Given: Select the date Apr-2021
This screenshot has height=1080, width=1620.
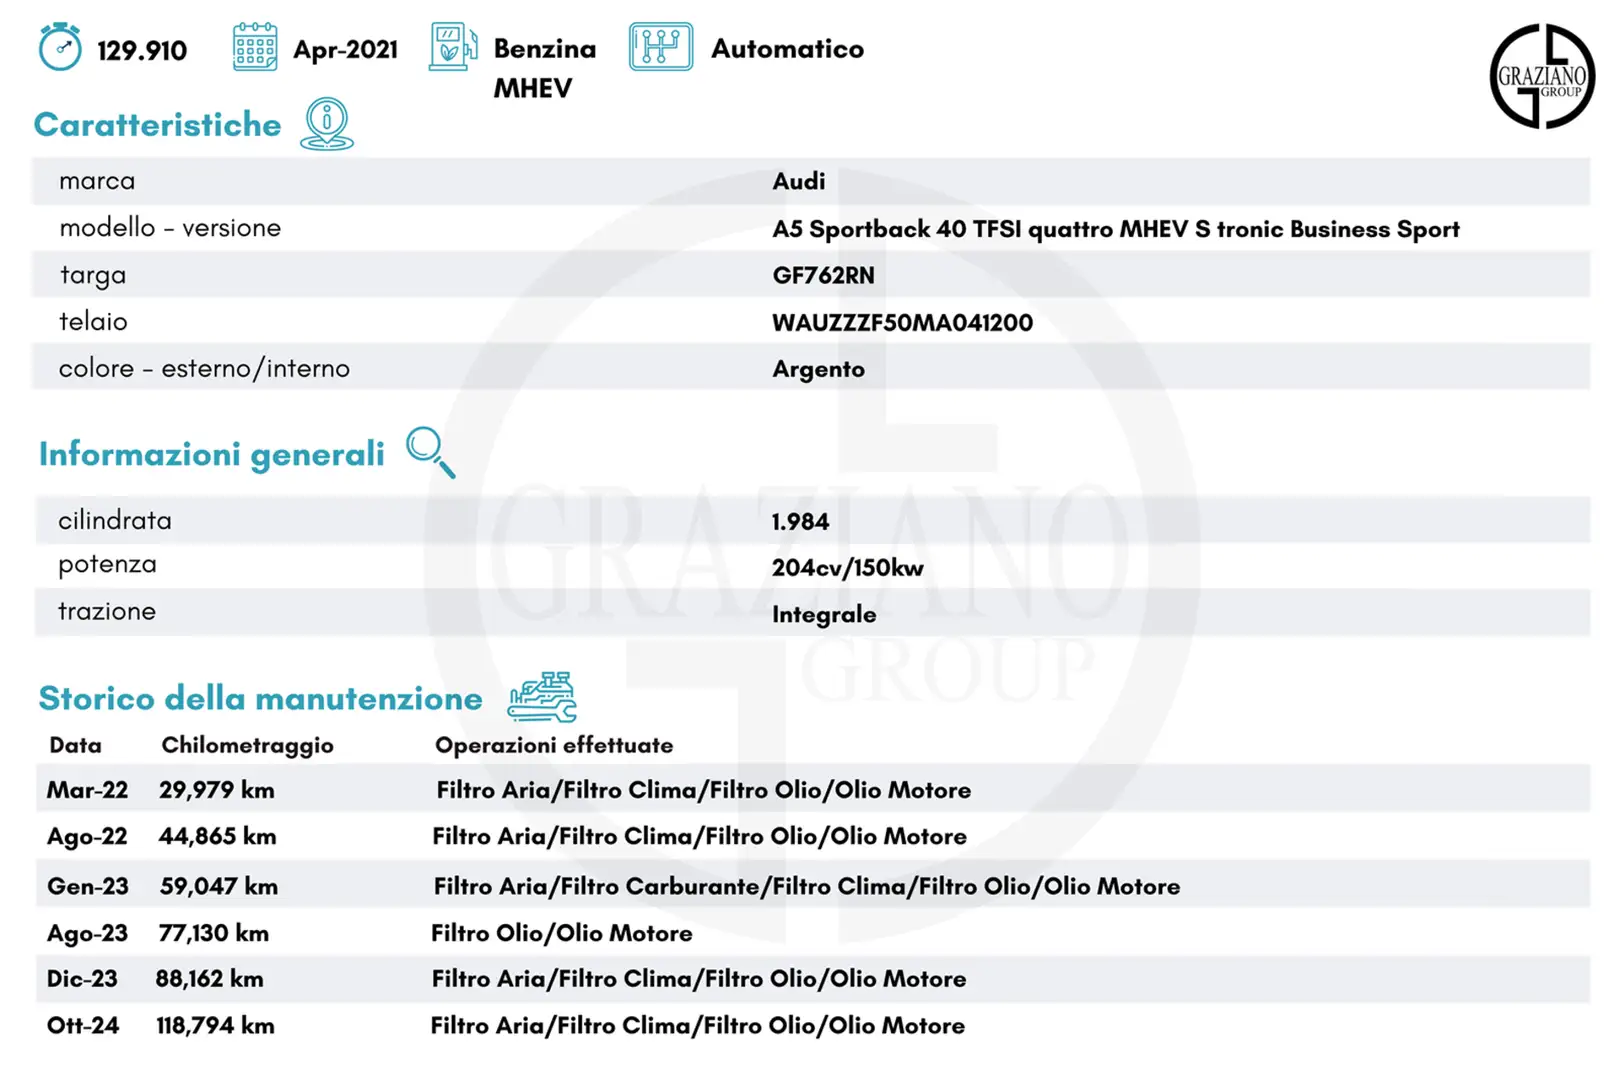Looking at the screenshot, I should (x=345, y=49).
